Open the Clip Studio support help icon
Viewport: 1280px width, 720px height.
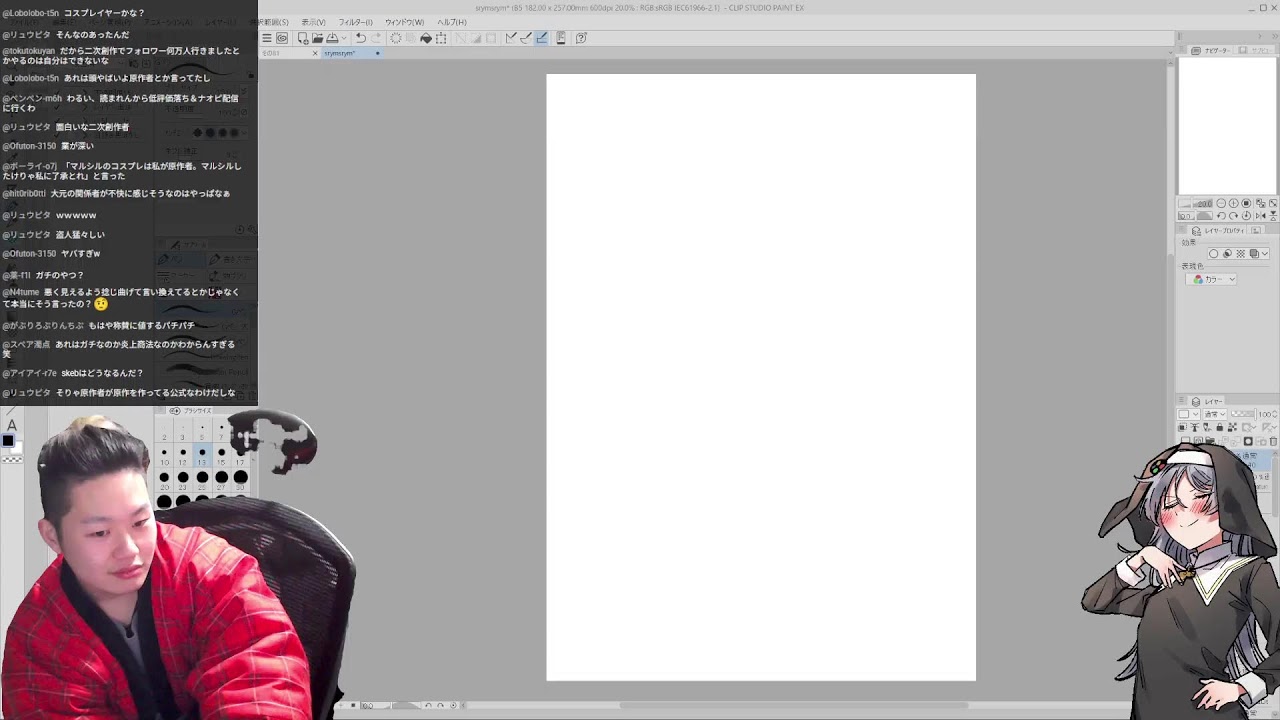click(581, 38)
